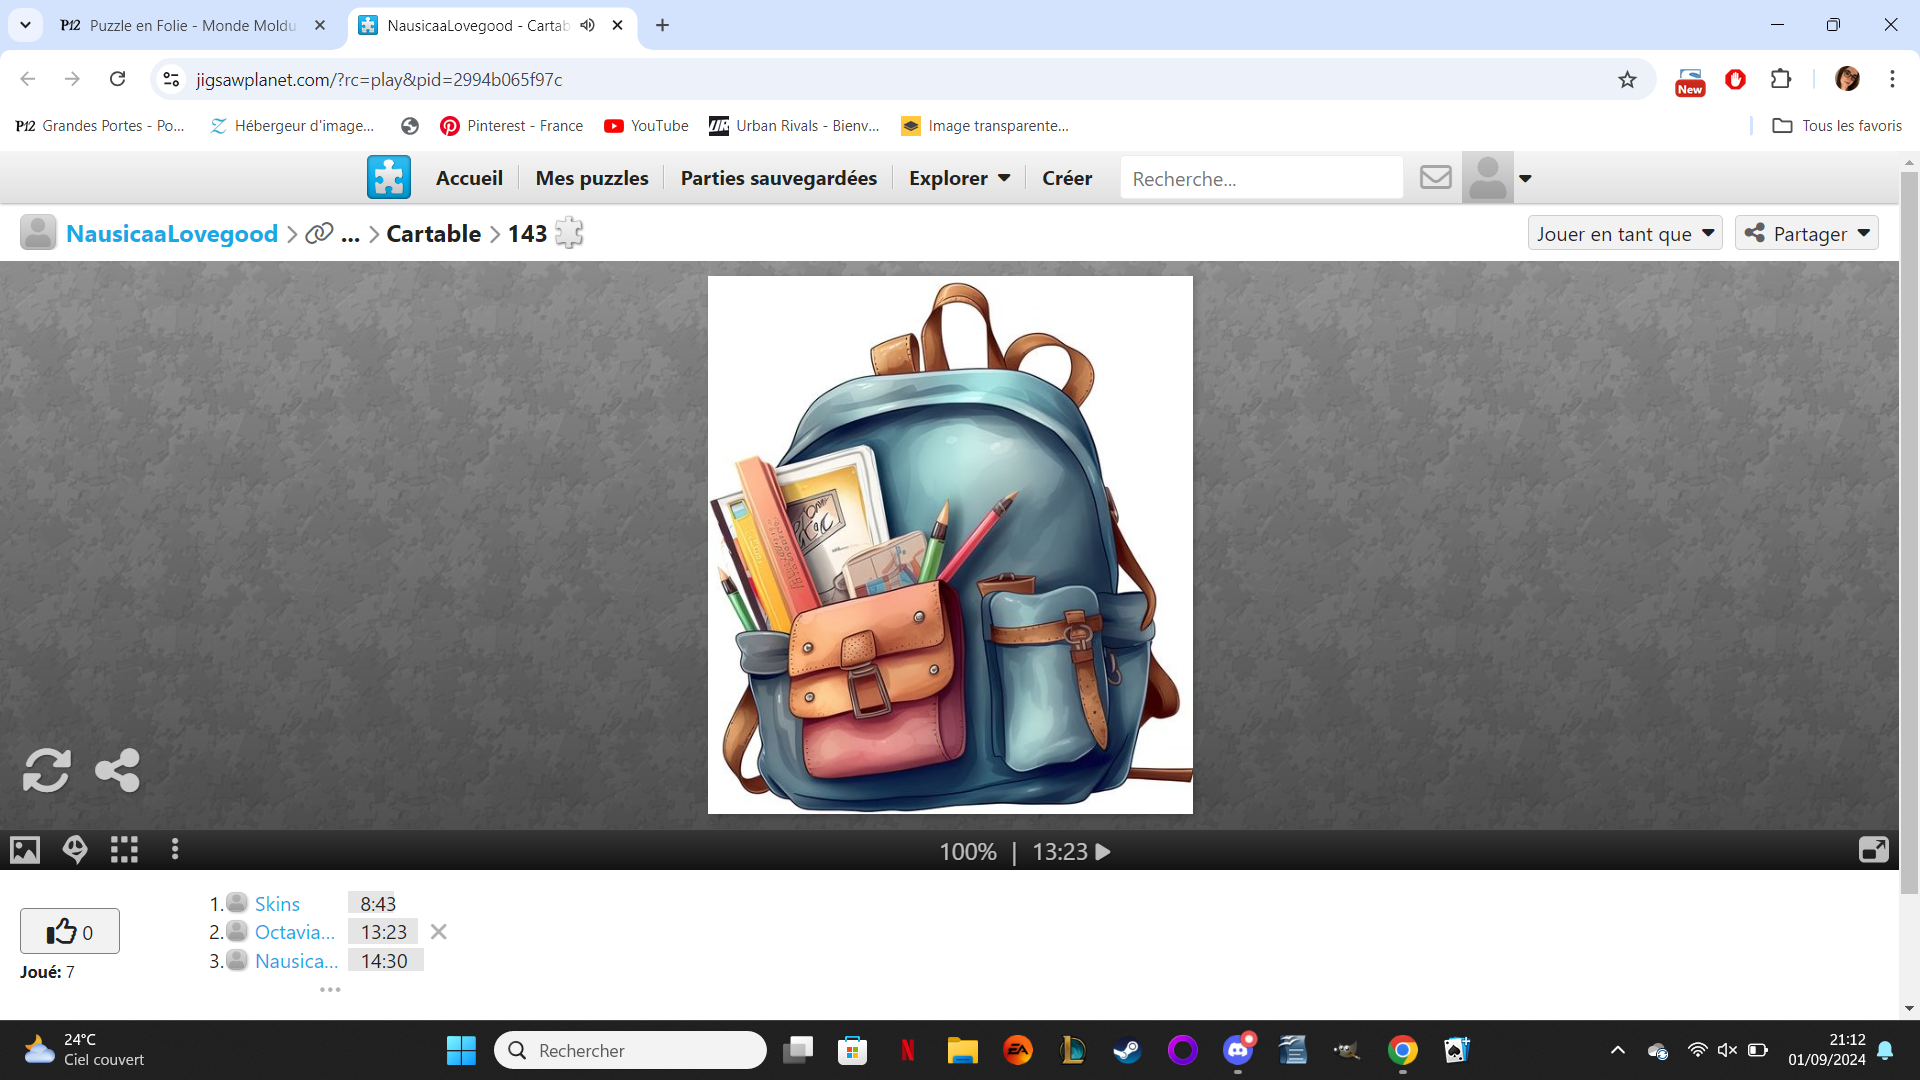Click the arrange pieces grid icon

(124, 850)
